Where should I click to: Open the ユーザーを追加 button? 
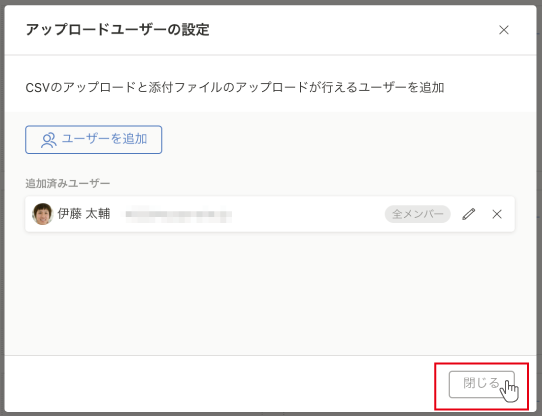point(93,140)
